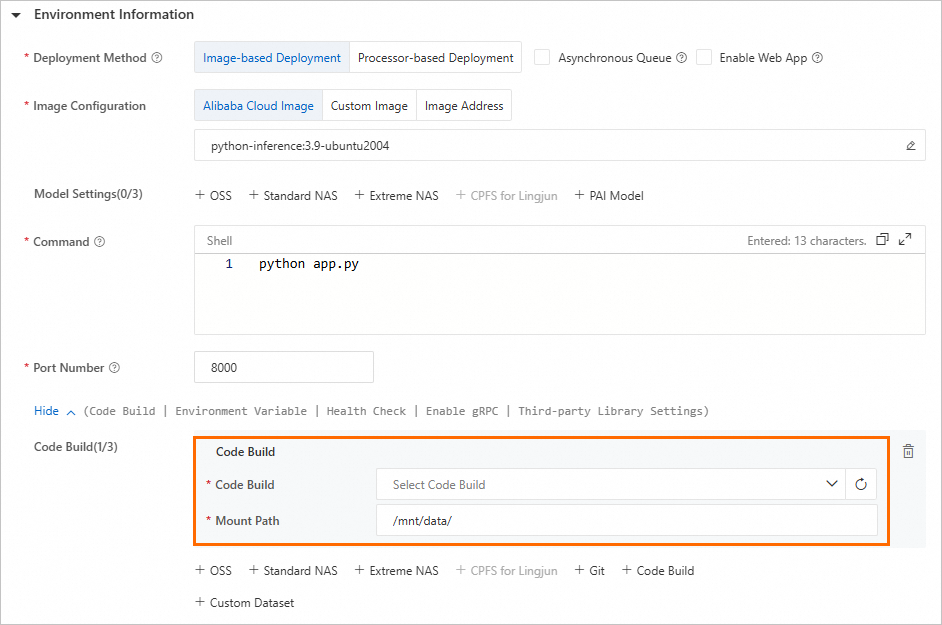Add a Git source under Code Build
The width and height of the screenshot is (942, 625).
point(590,571)
